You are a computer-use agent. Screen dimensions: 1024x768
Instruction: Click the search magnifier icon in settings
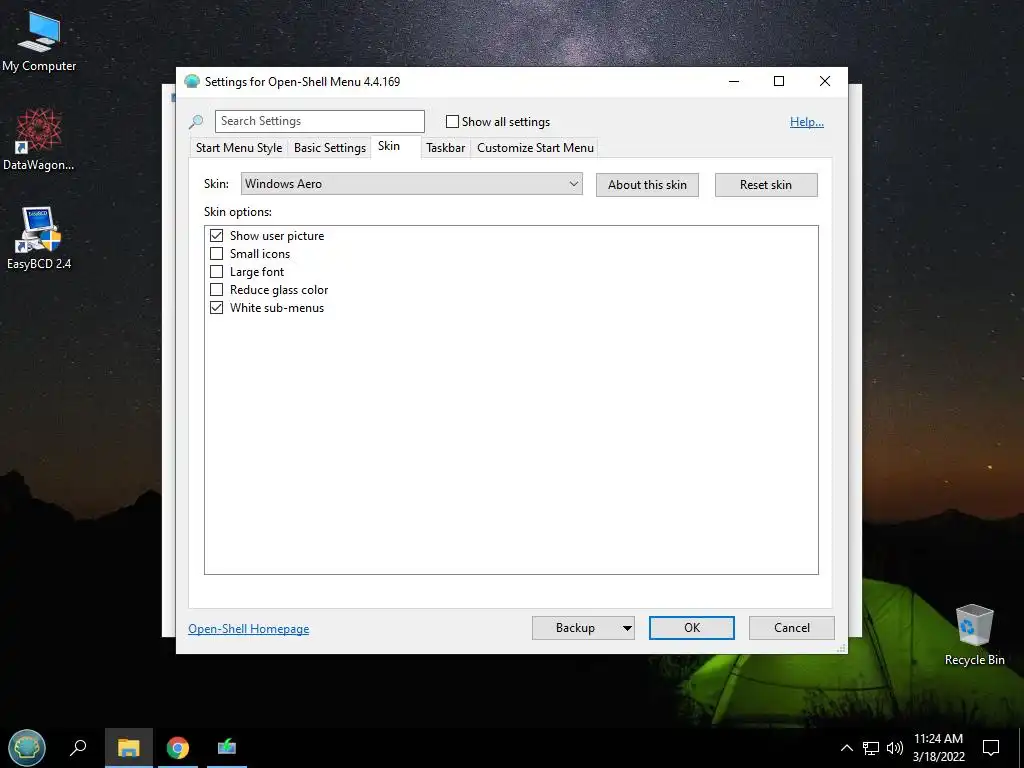(196, 121)
